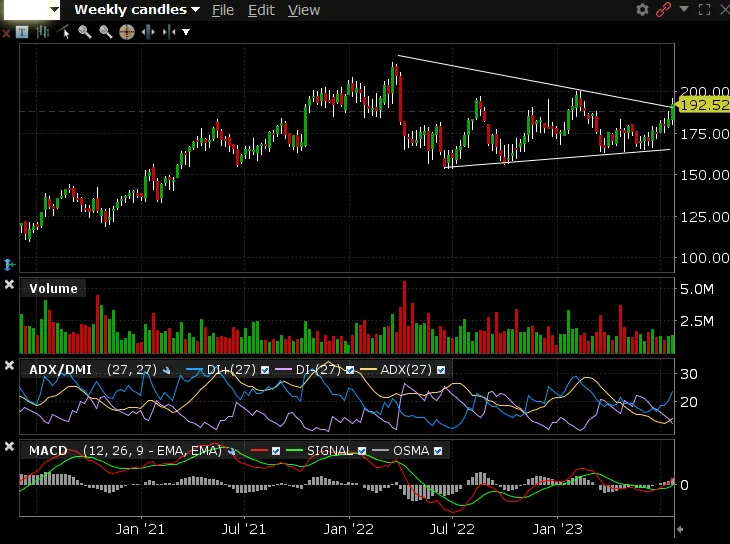
Task: Click the gray OSMA color swatch
Action: click(x=380, y=450)
